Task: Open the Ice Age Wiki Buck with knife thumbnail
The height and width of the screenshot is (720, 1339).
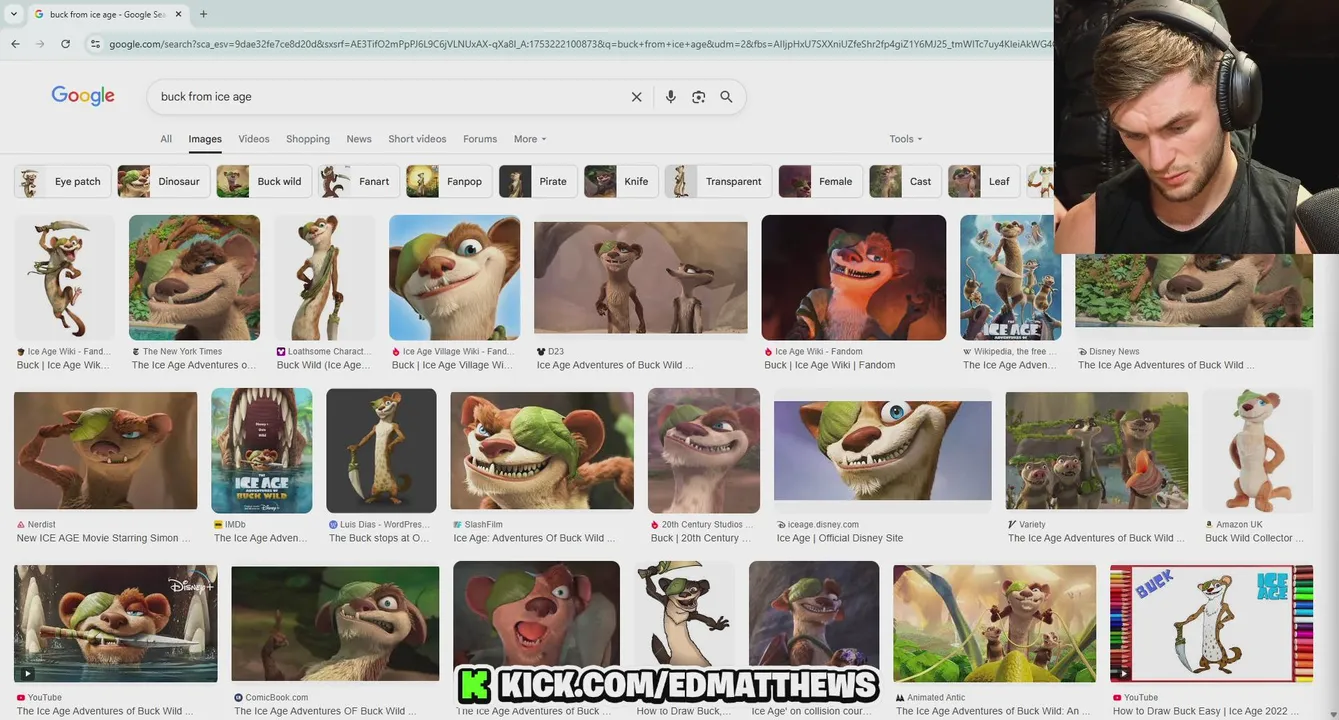Action: click(64, 278)
